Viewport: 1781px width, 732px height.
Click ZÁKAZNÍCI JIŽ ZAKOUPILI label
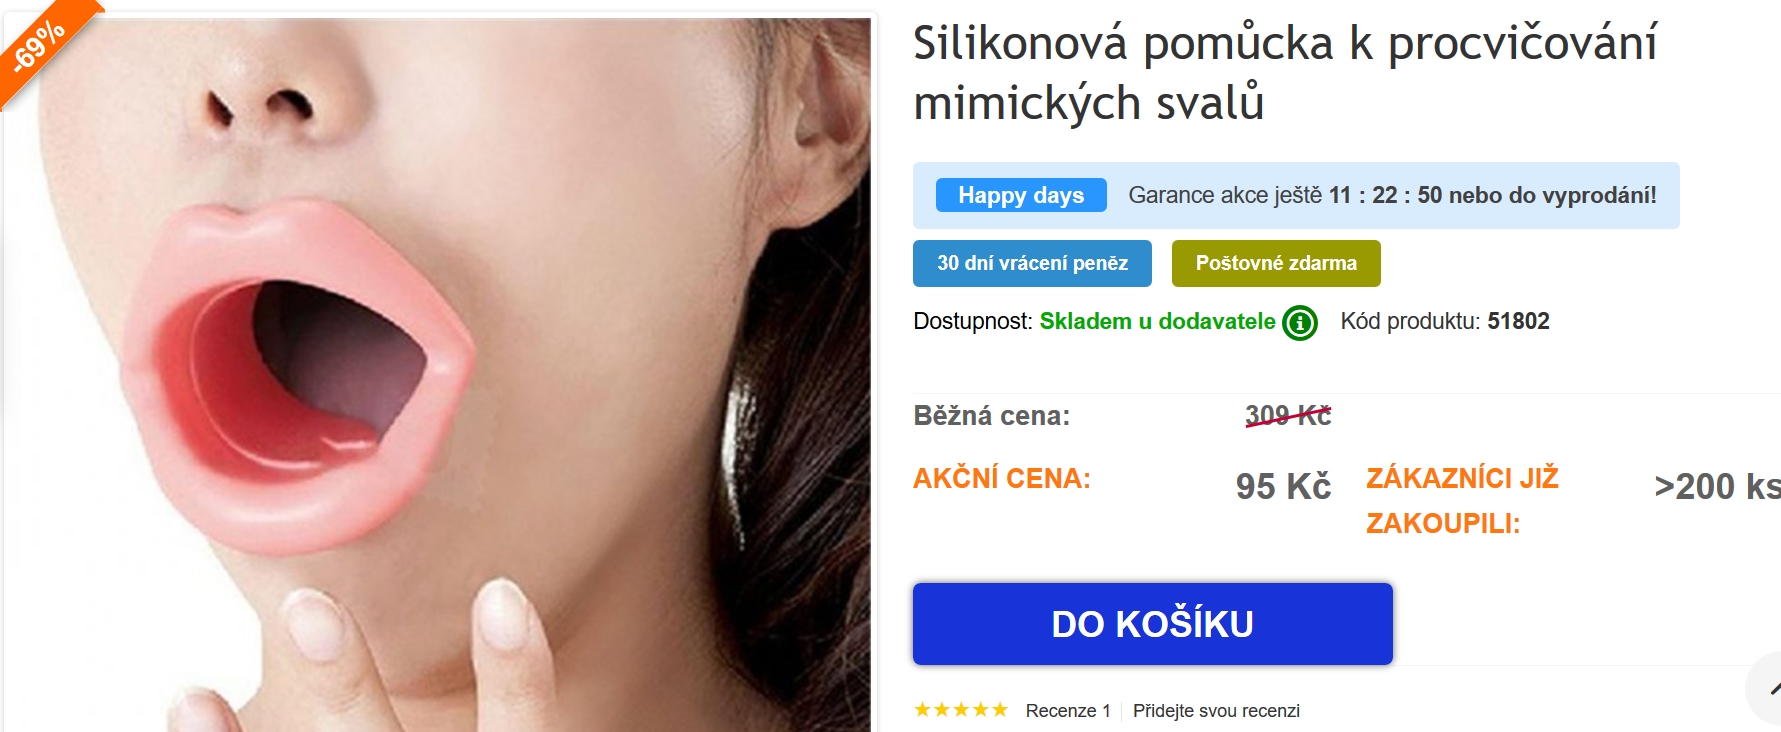[x=1462, y=500]
